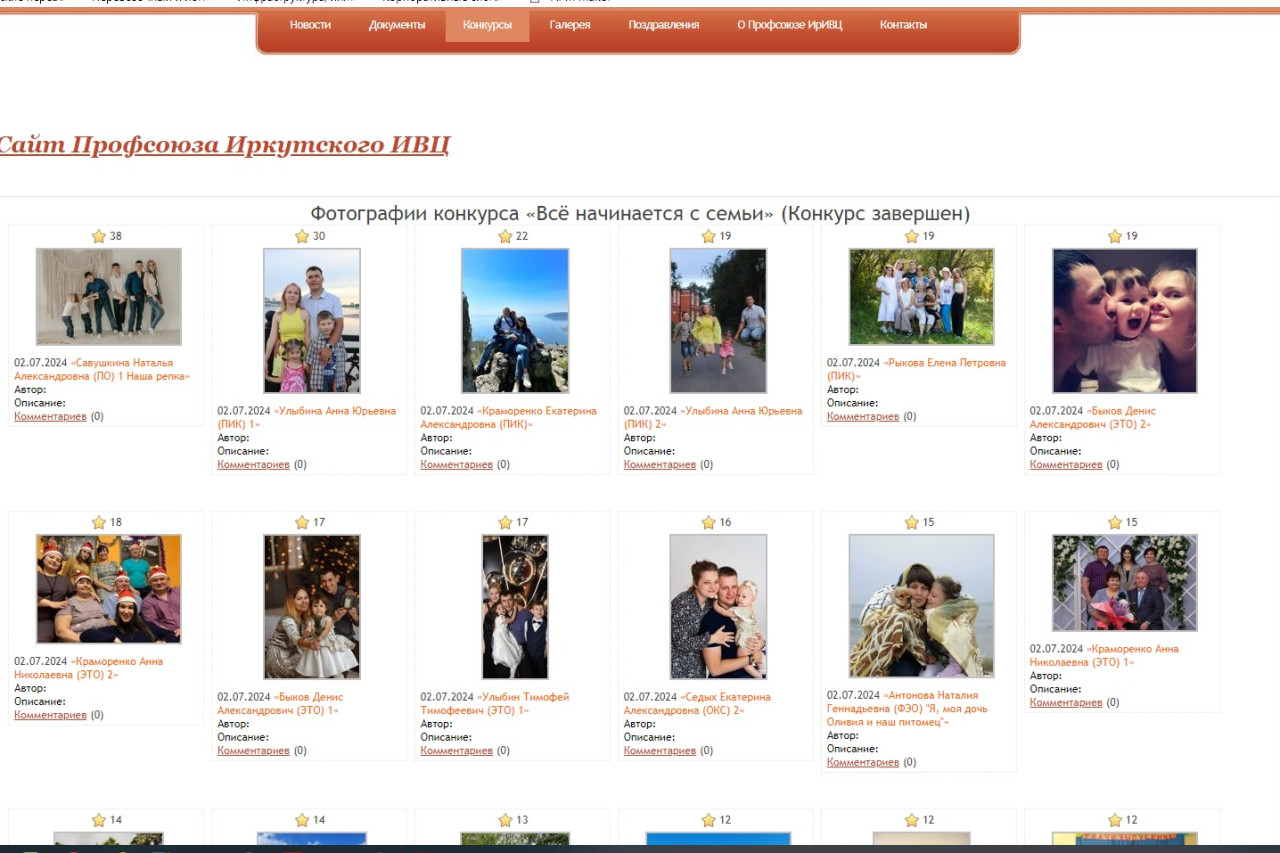The width and height of the screenshot is (1280, 853).
Task: Click star above Рыкова Елена Петровна photo
Action: [x=911, y=237]
